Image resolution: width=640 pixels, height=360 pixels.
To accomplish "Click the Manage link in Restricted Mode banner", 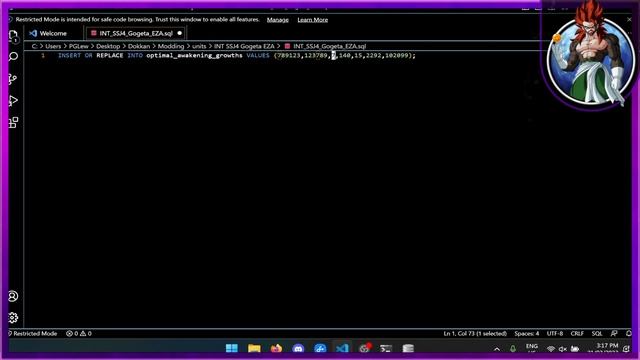I will pos(278,20).
